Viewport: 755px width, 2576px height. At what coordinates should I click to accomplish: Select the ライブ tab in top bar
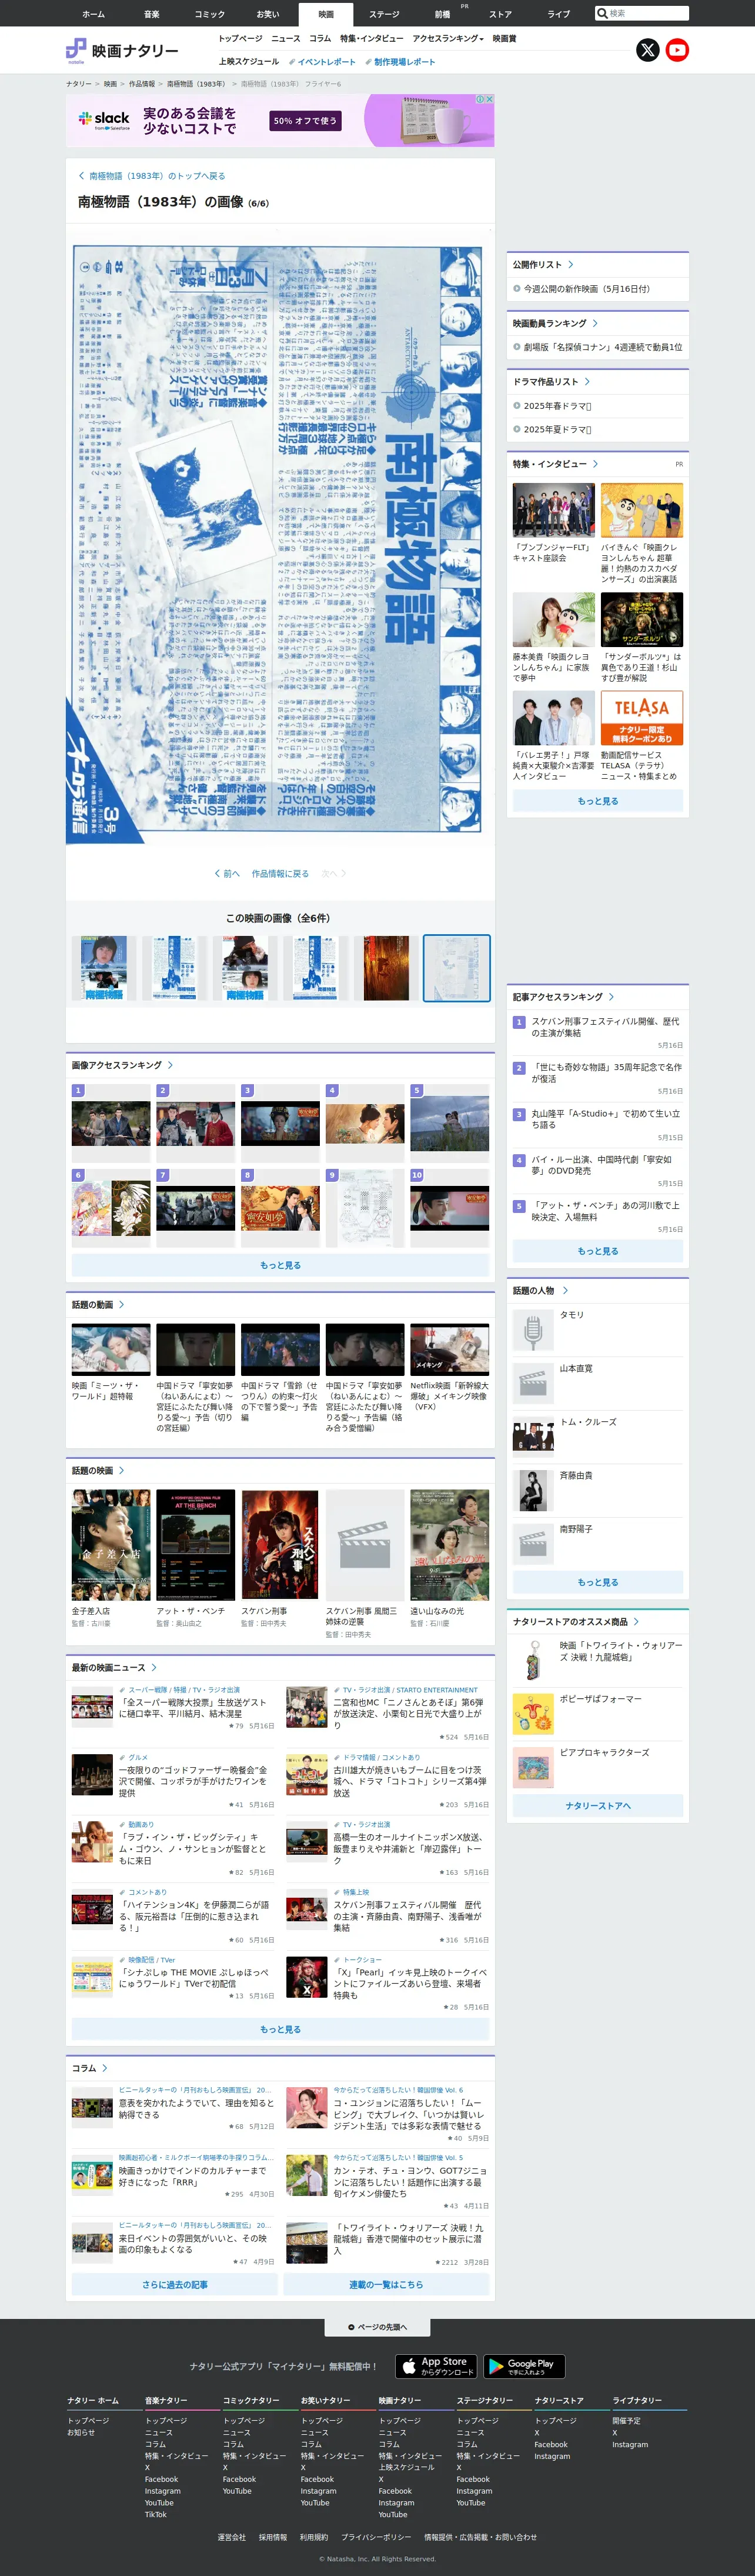(x=559, y=14)
